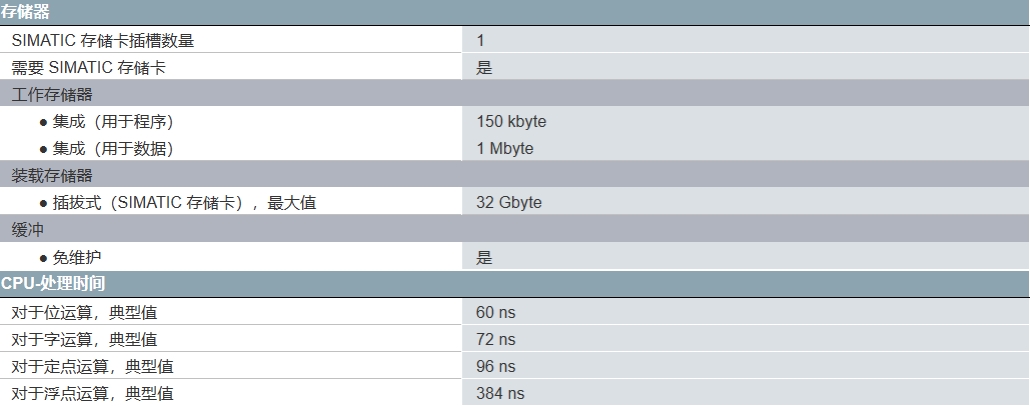Viewport: 1030px width, 407px height.
Task: Click the 60 ns value
Action: point(496,312)
